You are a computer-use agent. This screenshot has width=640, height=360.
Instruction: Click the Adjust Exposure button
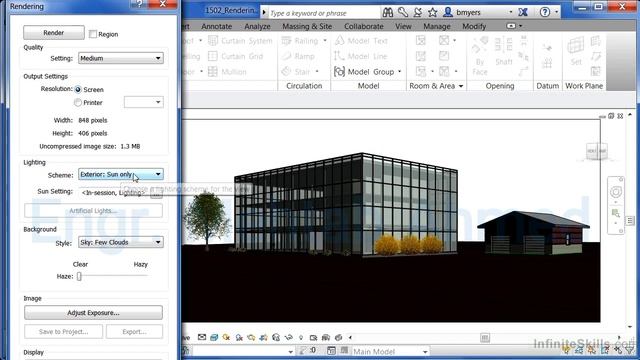(93, 313)
